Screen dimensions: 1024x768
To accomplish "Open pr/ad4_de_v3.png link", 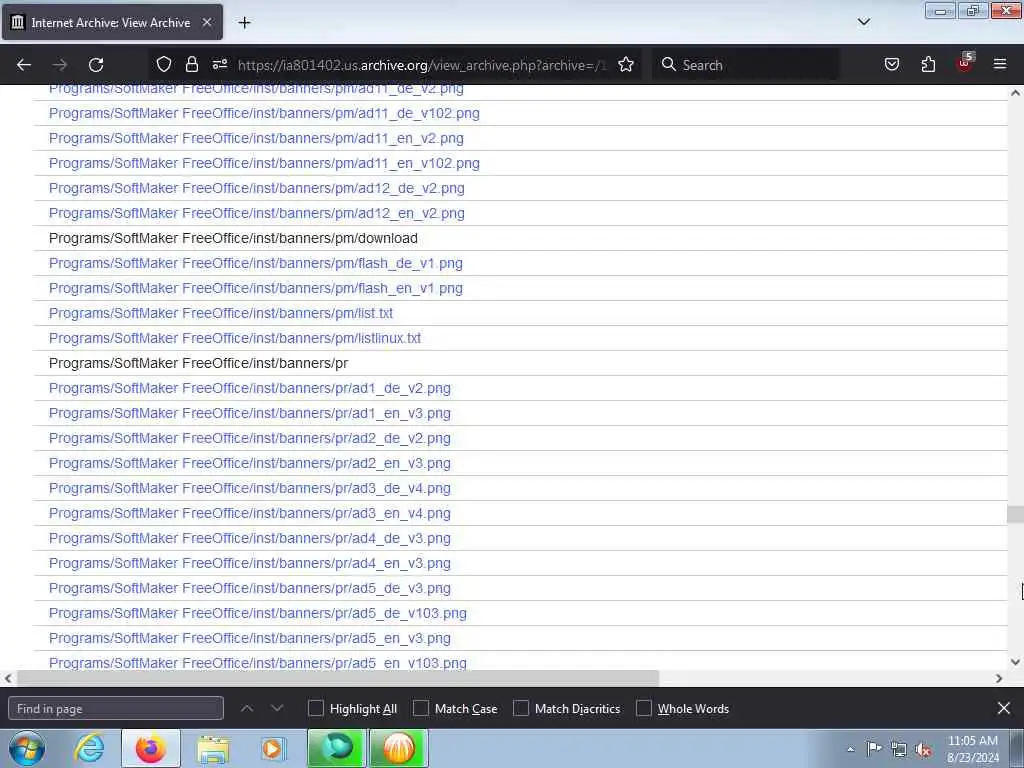I will coord(249,538).
